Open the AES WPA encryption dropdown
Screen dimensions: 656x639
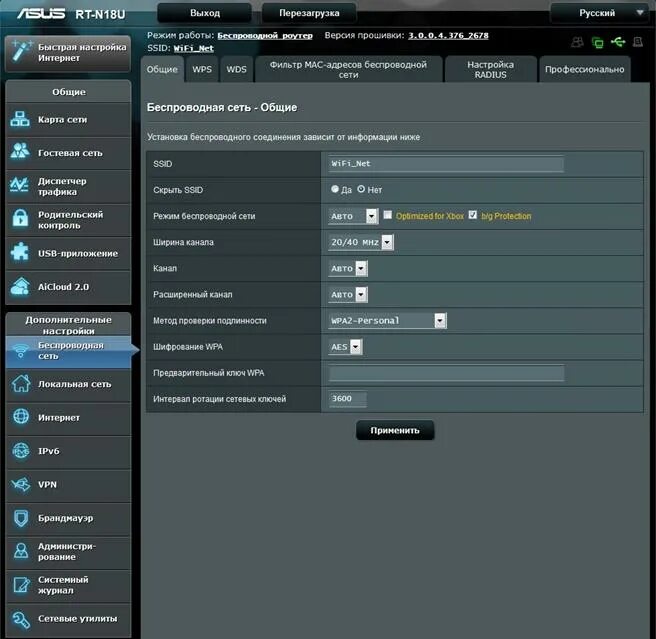[345, 347]
